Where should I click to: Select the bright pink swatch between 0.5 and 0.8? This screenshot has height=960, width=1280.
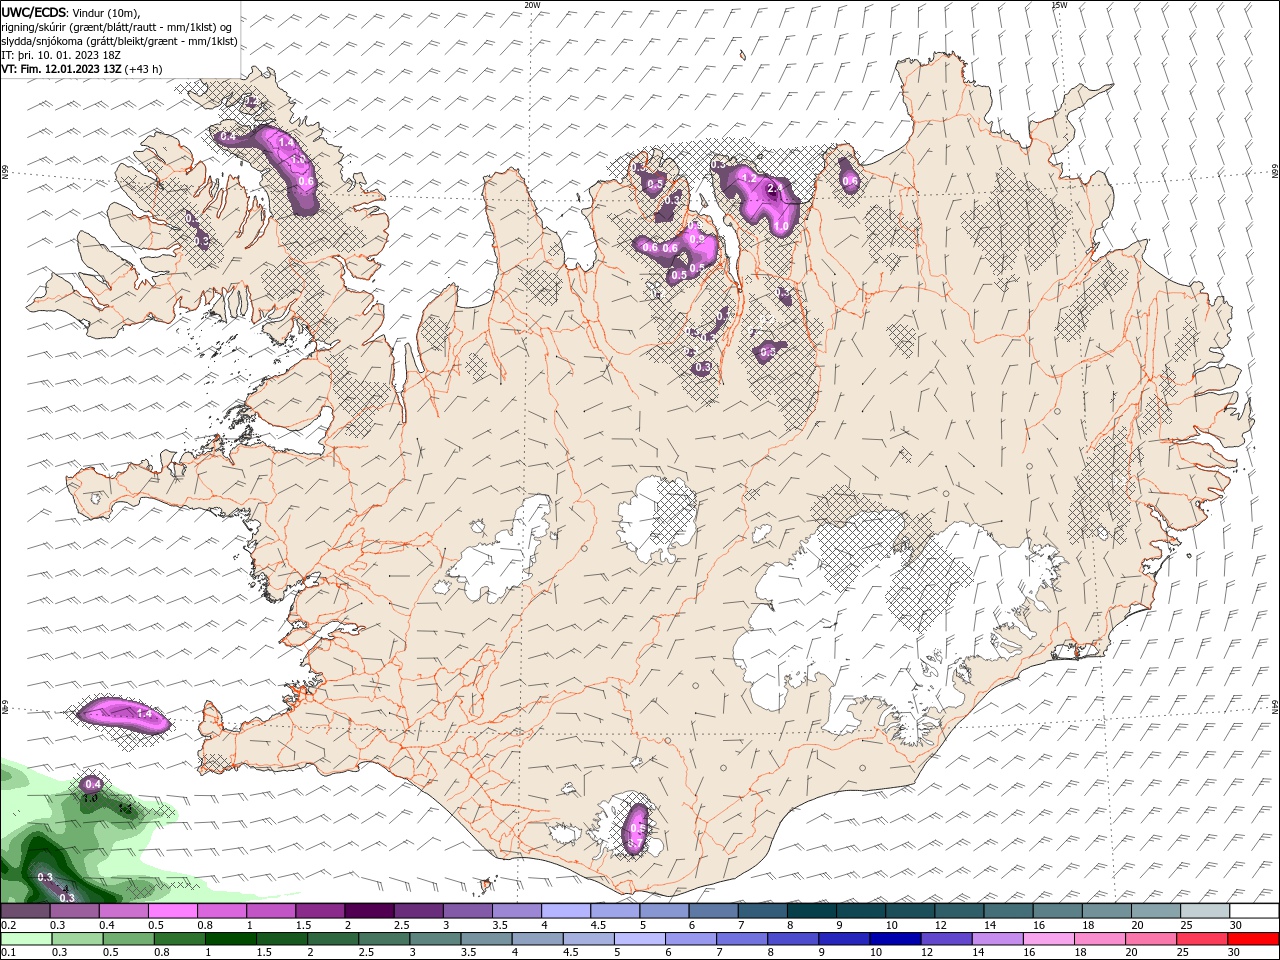coord(172,911)
